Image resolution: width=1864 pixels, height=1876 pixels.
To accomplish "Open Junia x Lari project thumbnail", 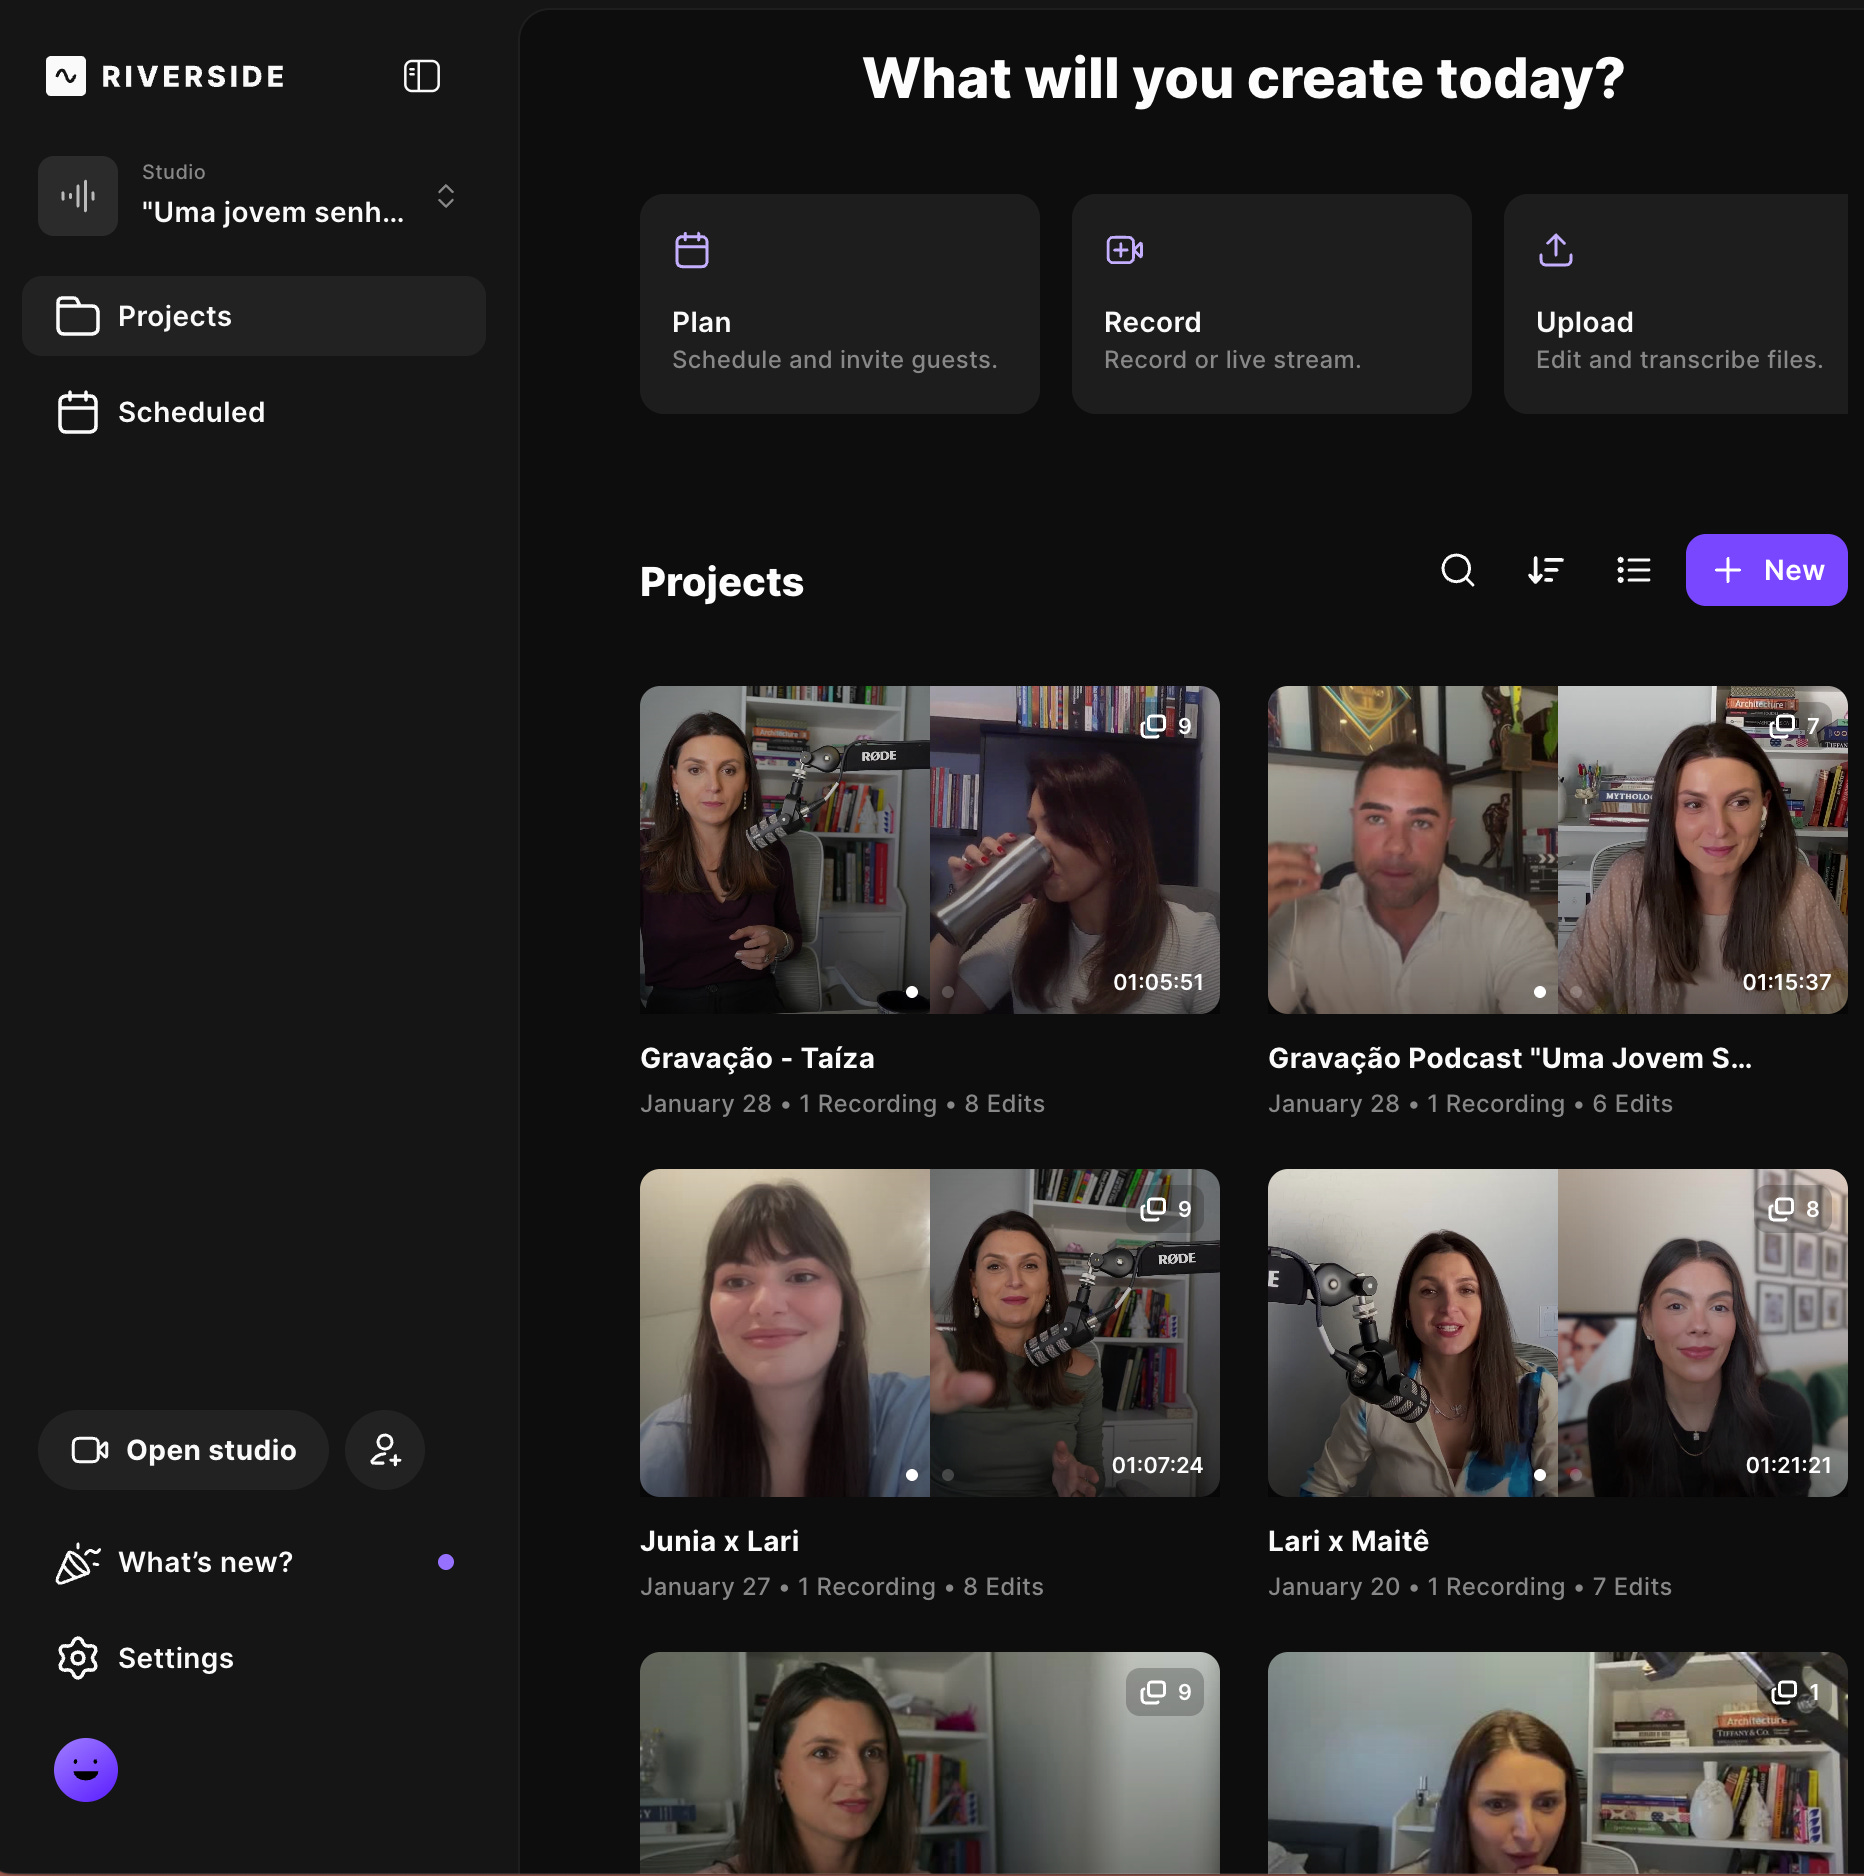I will (930, 1333).
